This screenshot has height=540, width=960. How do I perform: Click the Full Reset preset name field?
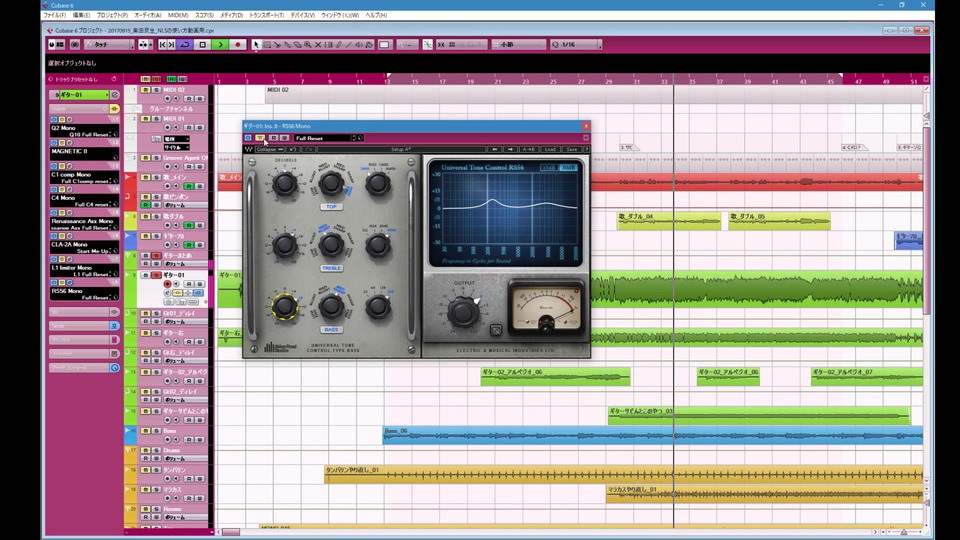tap(324, 138)
